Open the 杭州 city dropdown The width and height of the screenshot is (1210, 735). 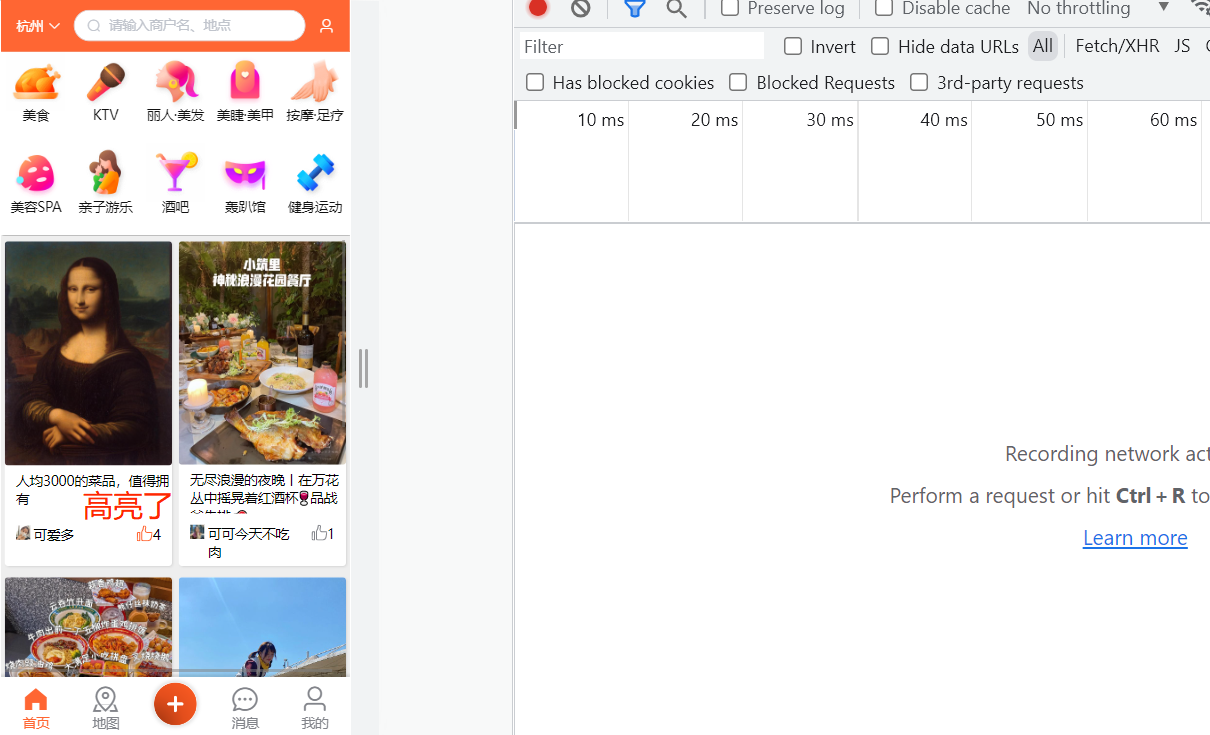coord(38,26)
